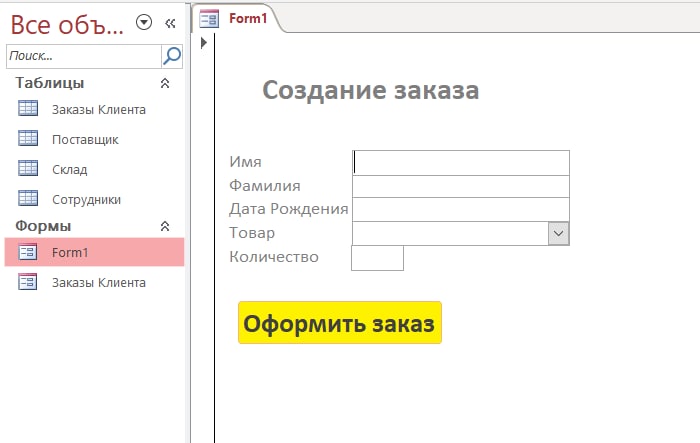700x443 pixels.
Task: Click the Фамилия label
Action: [x=265, y=185]
